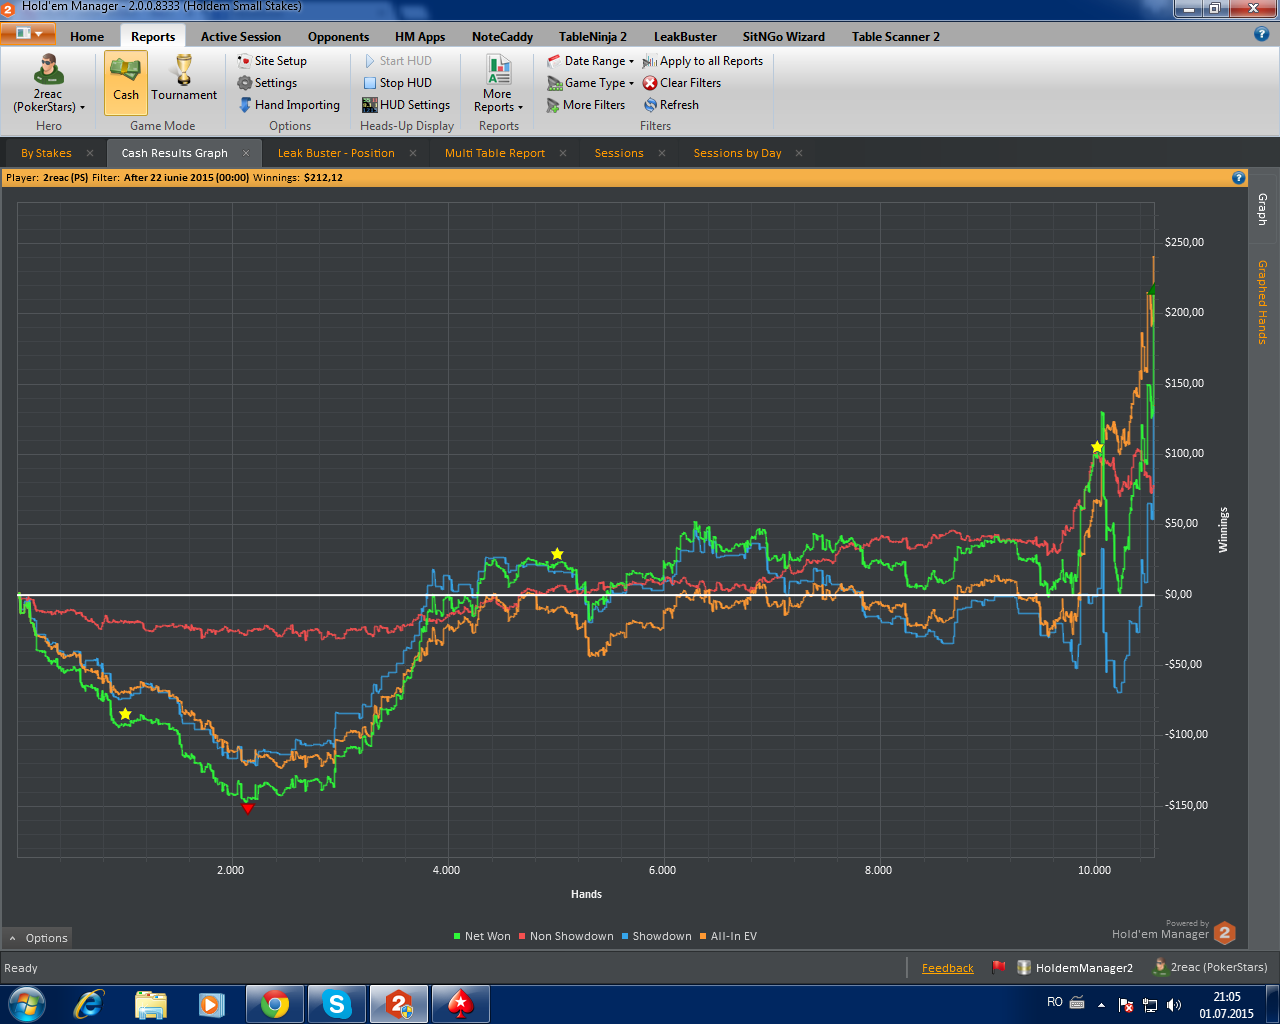The image size is (1280, 1024).
Task: Click the green peak marker on the graph
Action: (x=1152, y=290)
